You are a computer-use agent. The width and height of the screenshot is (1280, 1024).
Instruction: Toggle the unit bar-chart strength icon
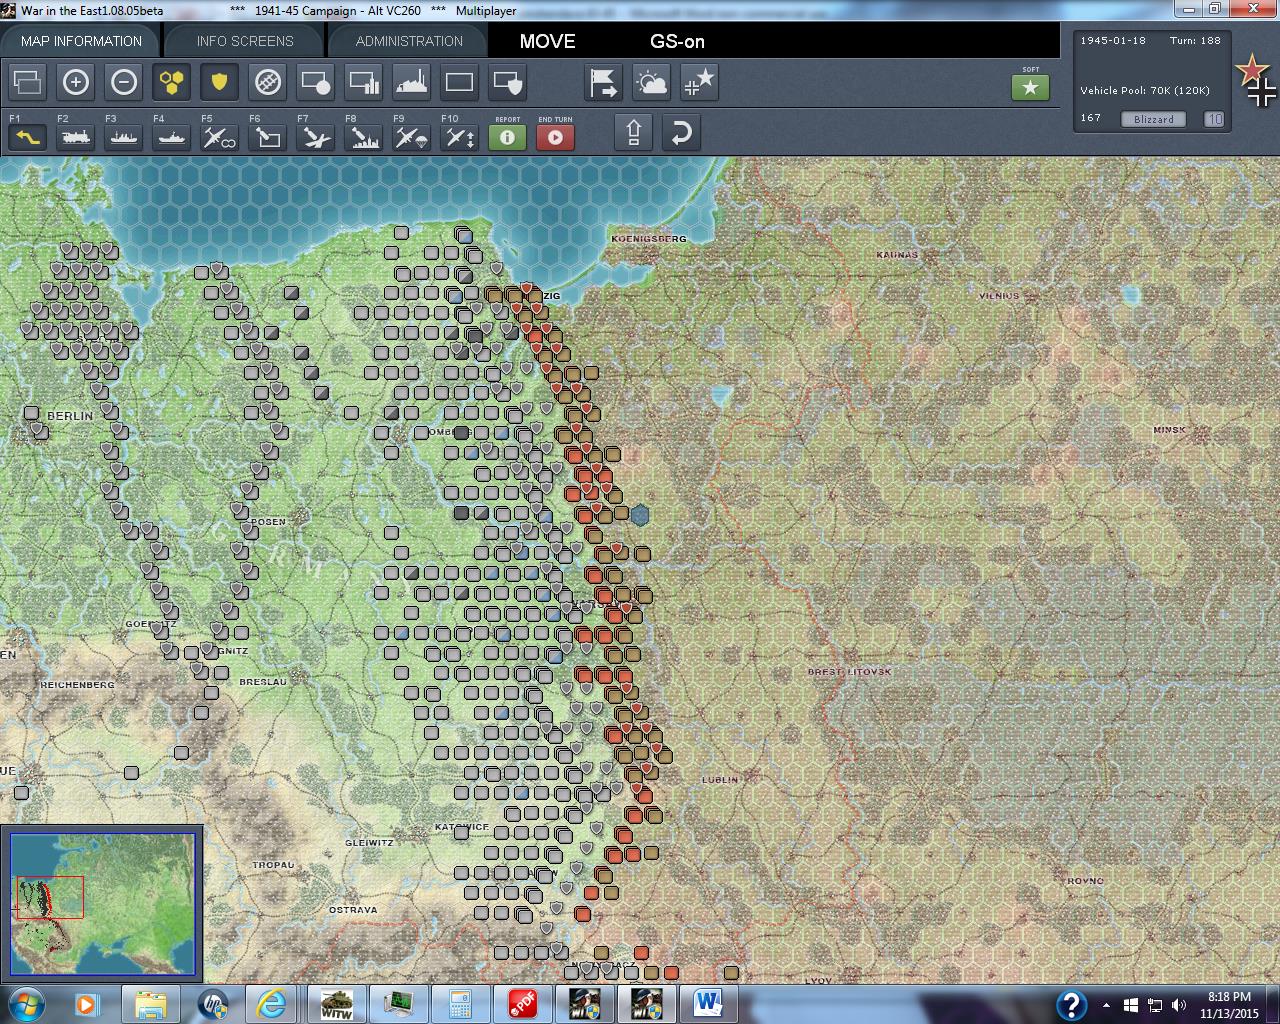click(364, 82)
